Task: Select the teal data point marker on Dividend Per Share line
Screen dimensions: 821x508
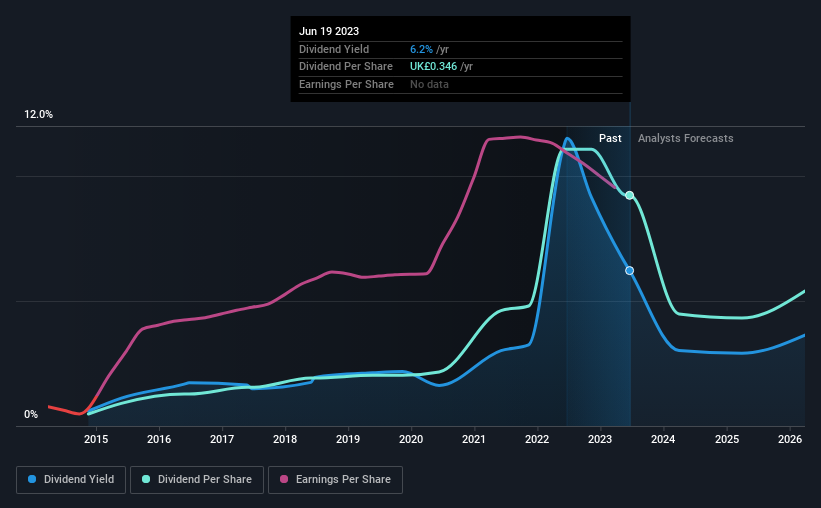Action: pyautogui.click(x=629, y=195)
